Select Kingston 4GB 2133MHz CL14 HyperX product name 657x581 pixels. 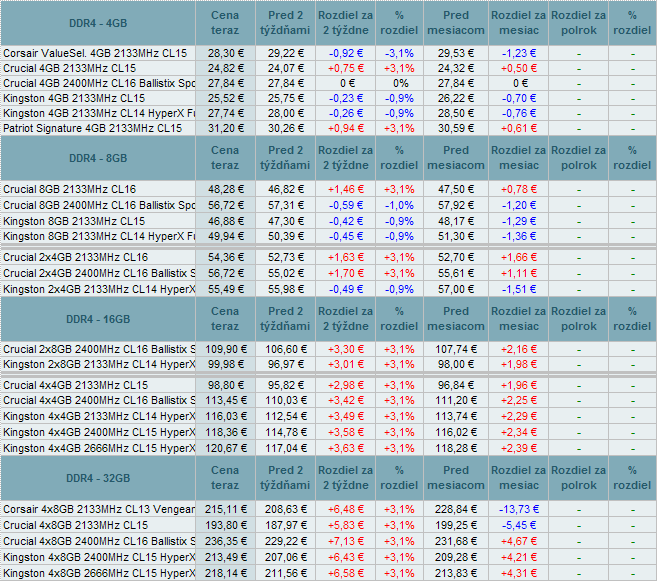click(x=99, y=114)
